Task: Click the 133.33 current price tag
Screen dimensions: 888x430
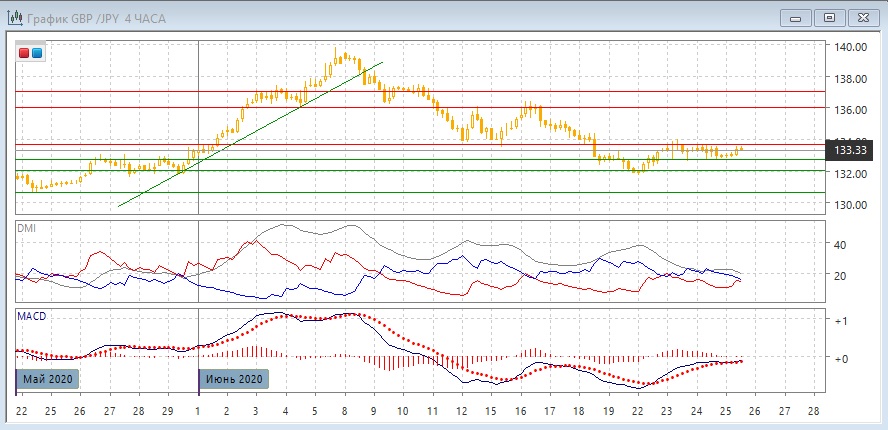Action: tap(852, 150)
